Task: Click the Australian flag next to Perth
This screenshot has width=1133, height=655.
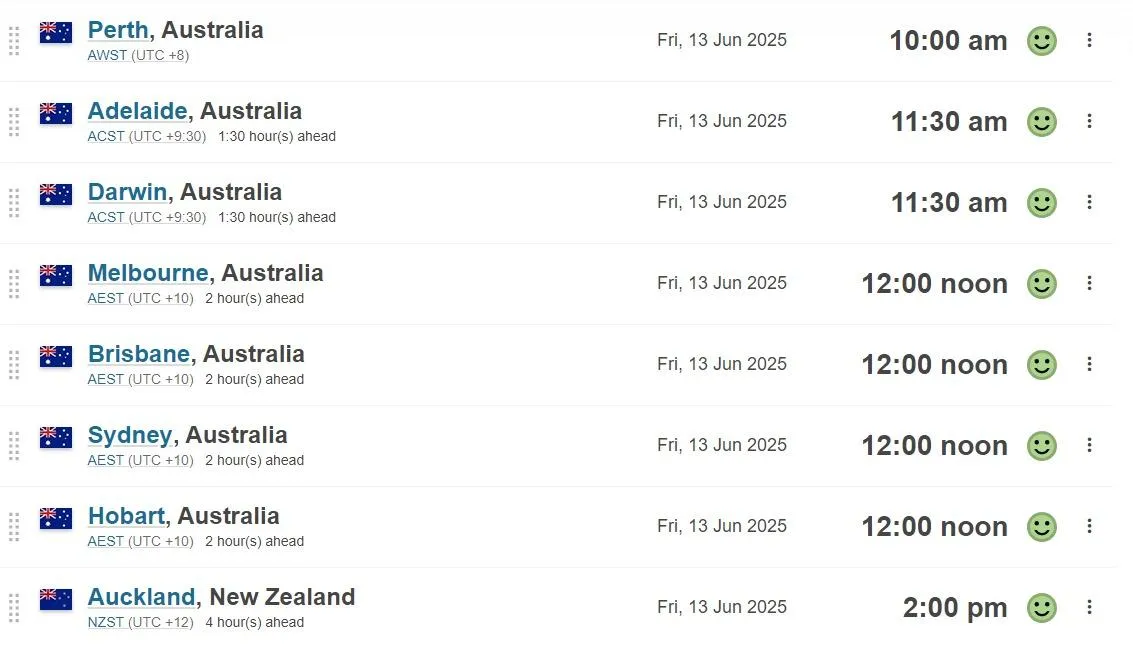Action: [56, 33]
